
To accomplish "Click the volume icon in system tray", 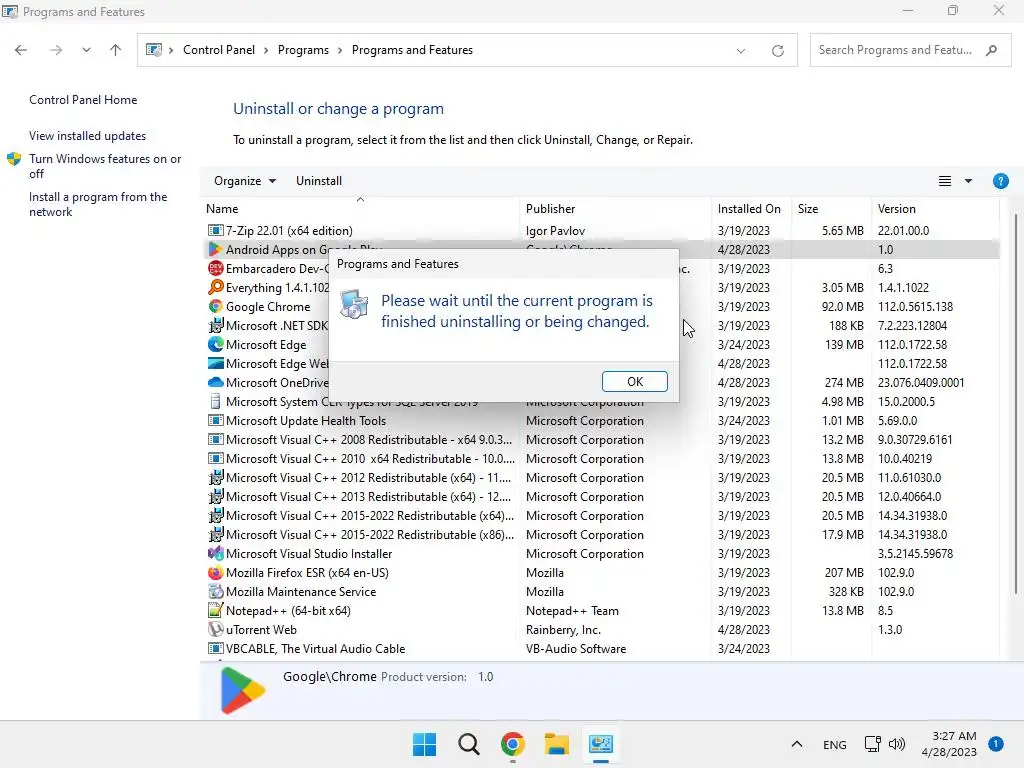I will click(897, 744).
